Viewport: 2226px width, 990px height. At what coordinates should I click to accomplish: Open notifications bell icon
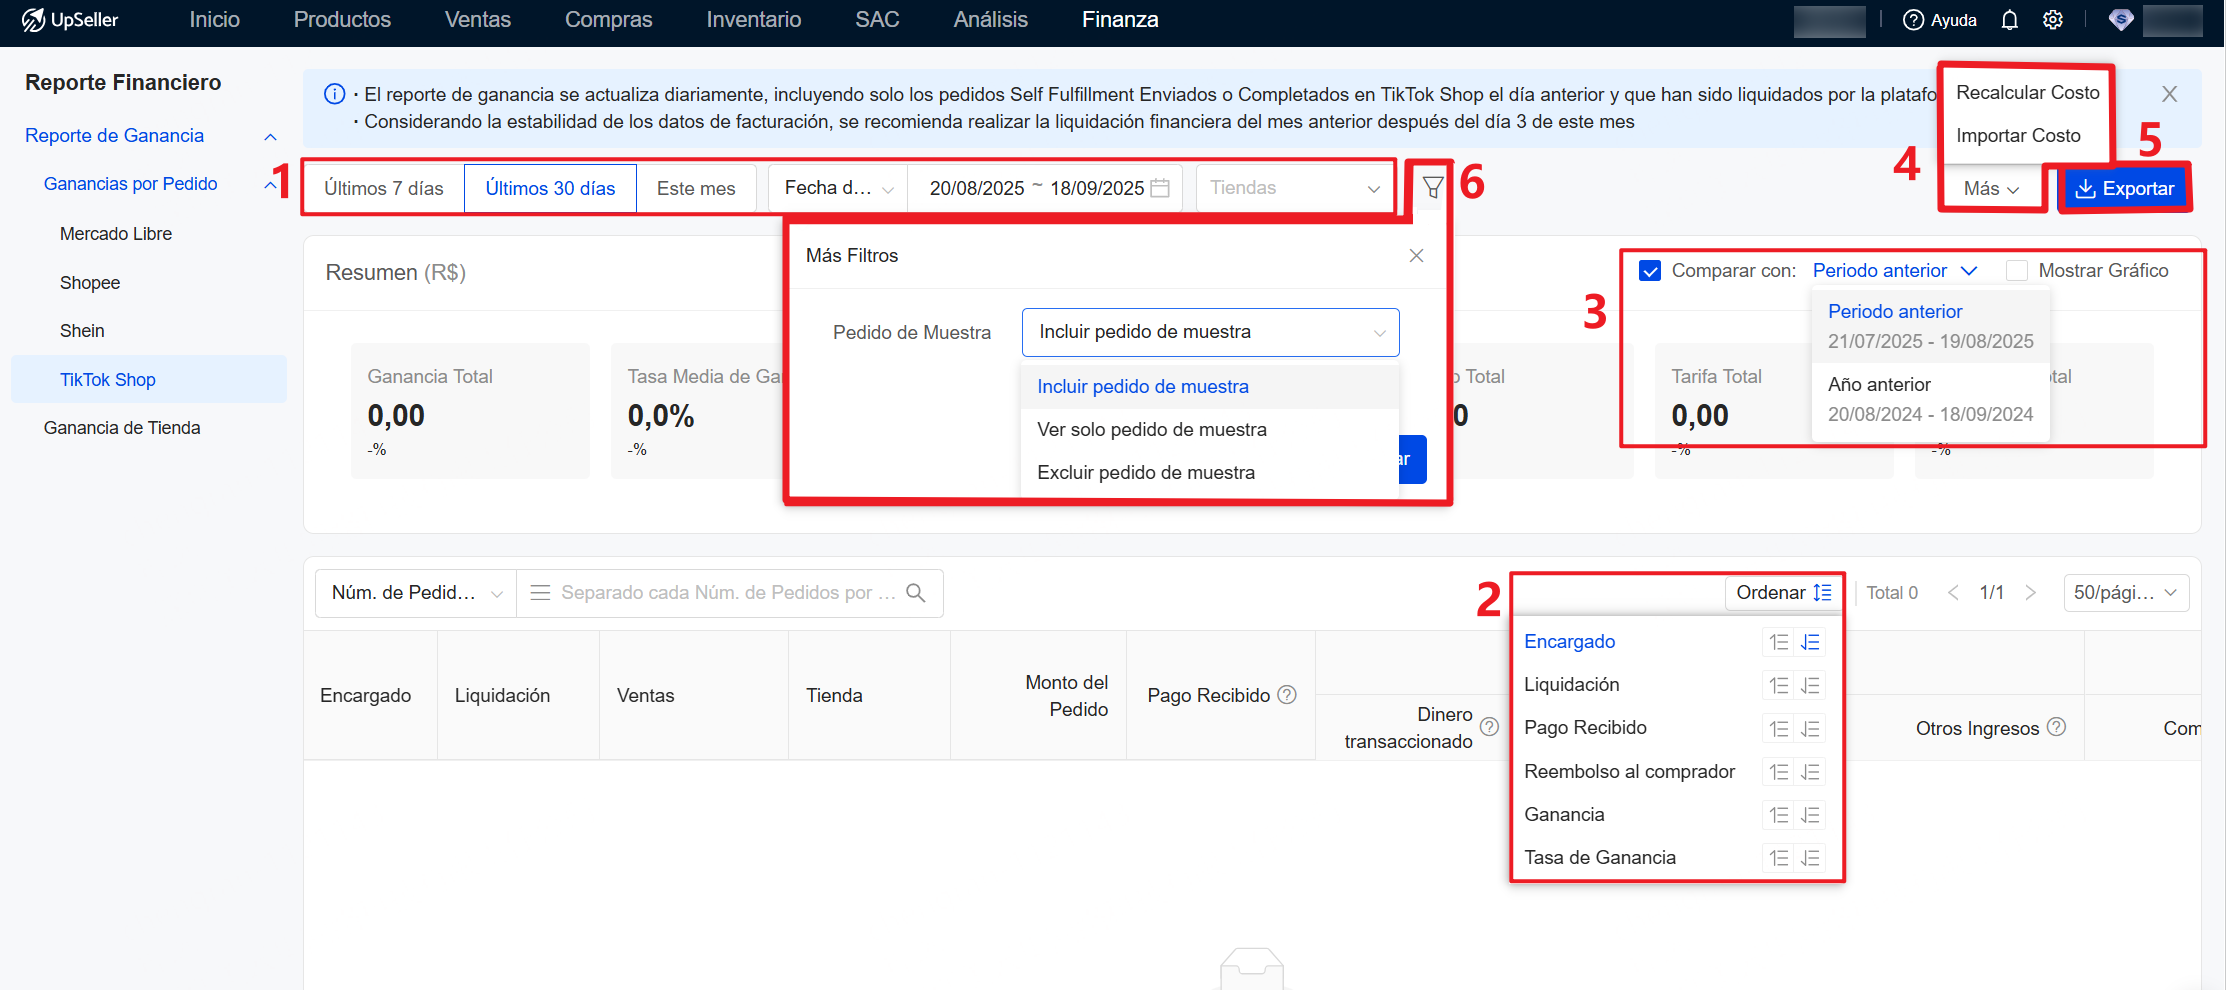click(2009, 20)
